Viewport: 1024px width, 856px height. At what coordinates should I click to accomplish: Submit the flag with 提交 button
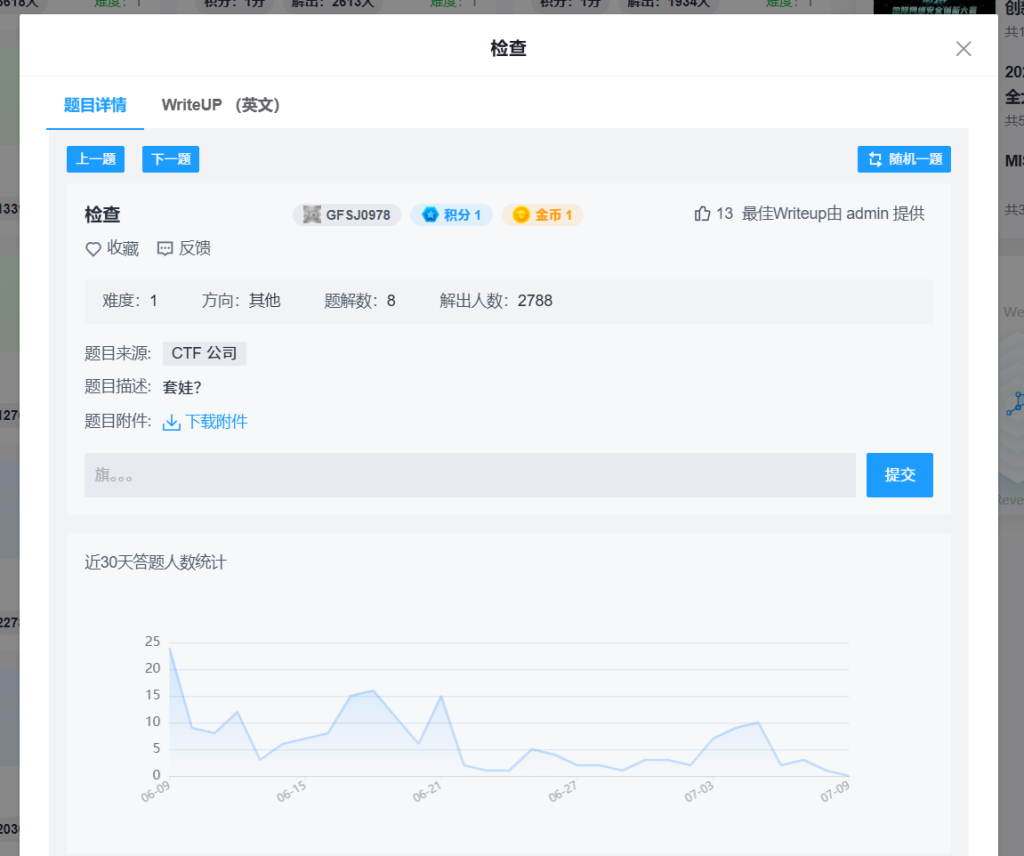[x=899, y=475]
